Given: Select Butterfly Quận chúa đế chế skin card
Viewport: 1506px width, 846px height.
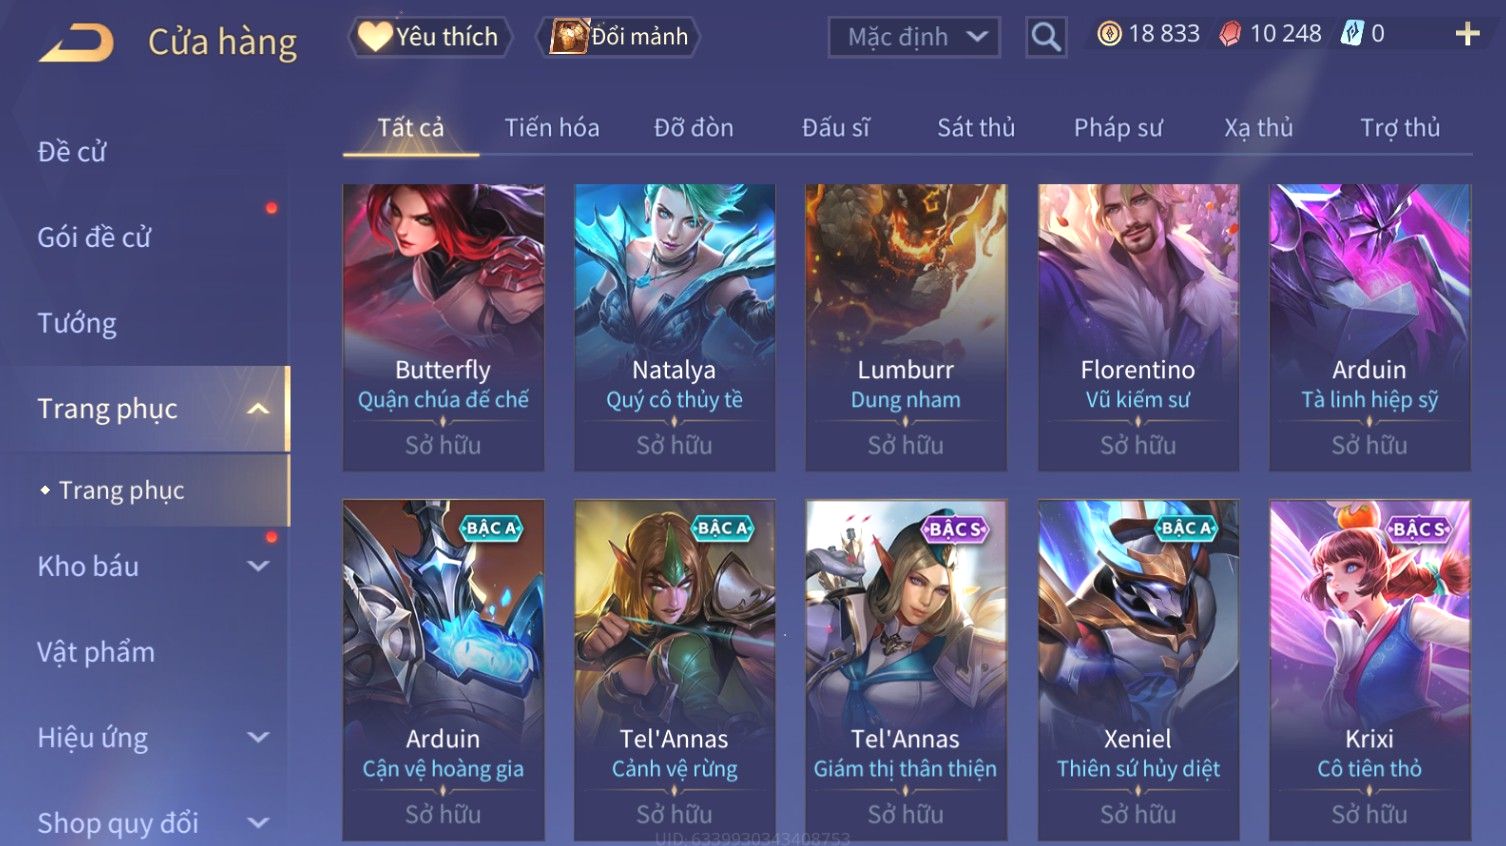Looking at the screenshot, I should pyautogui.click(x=443, y=327).
